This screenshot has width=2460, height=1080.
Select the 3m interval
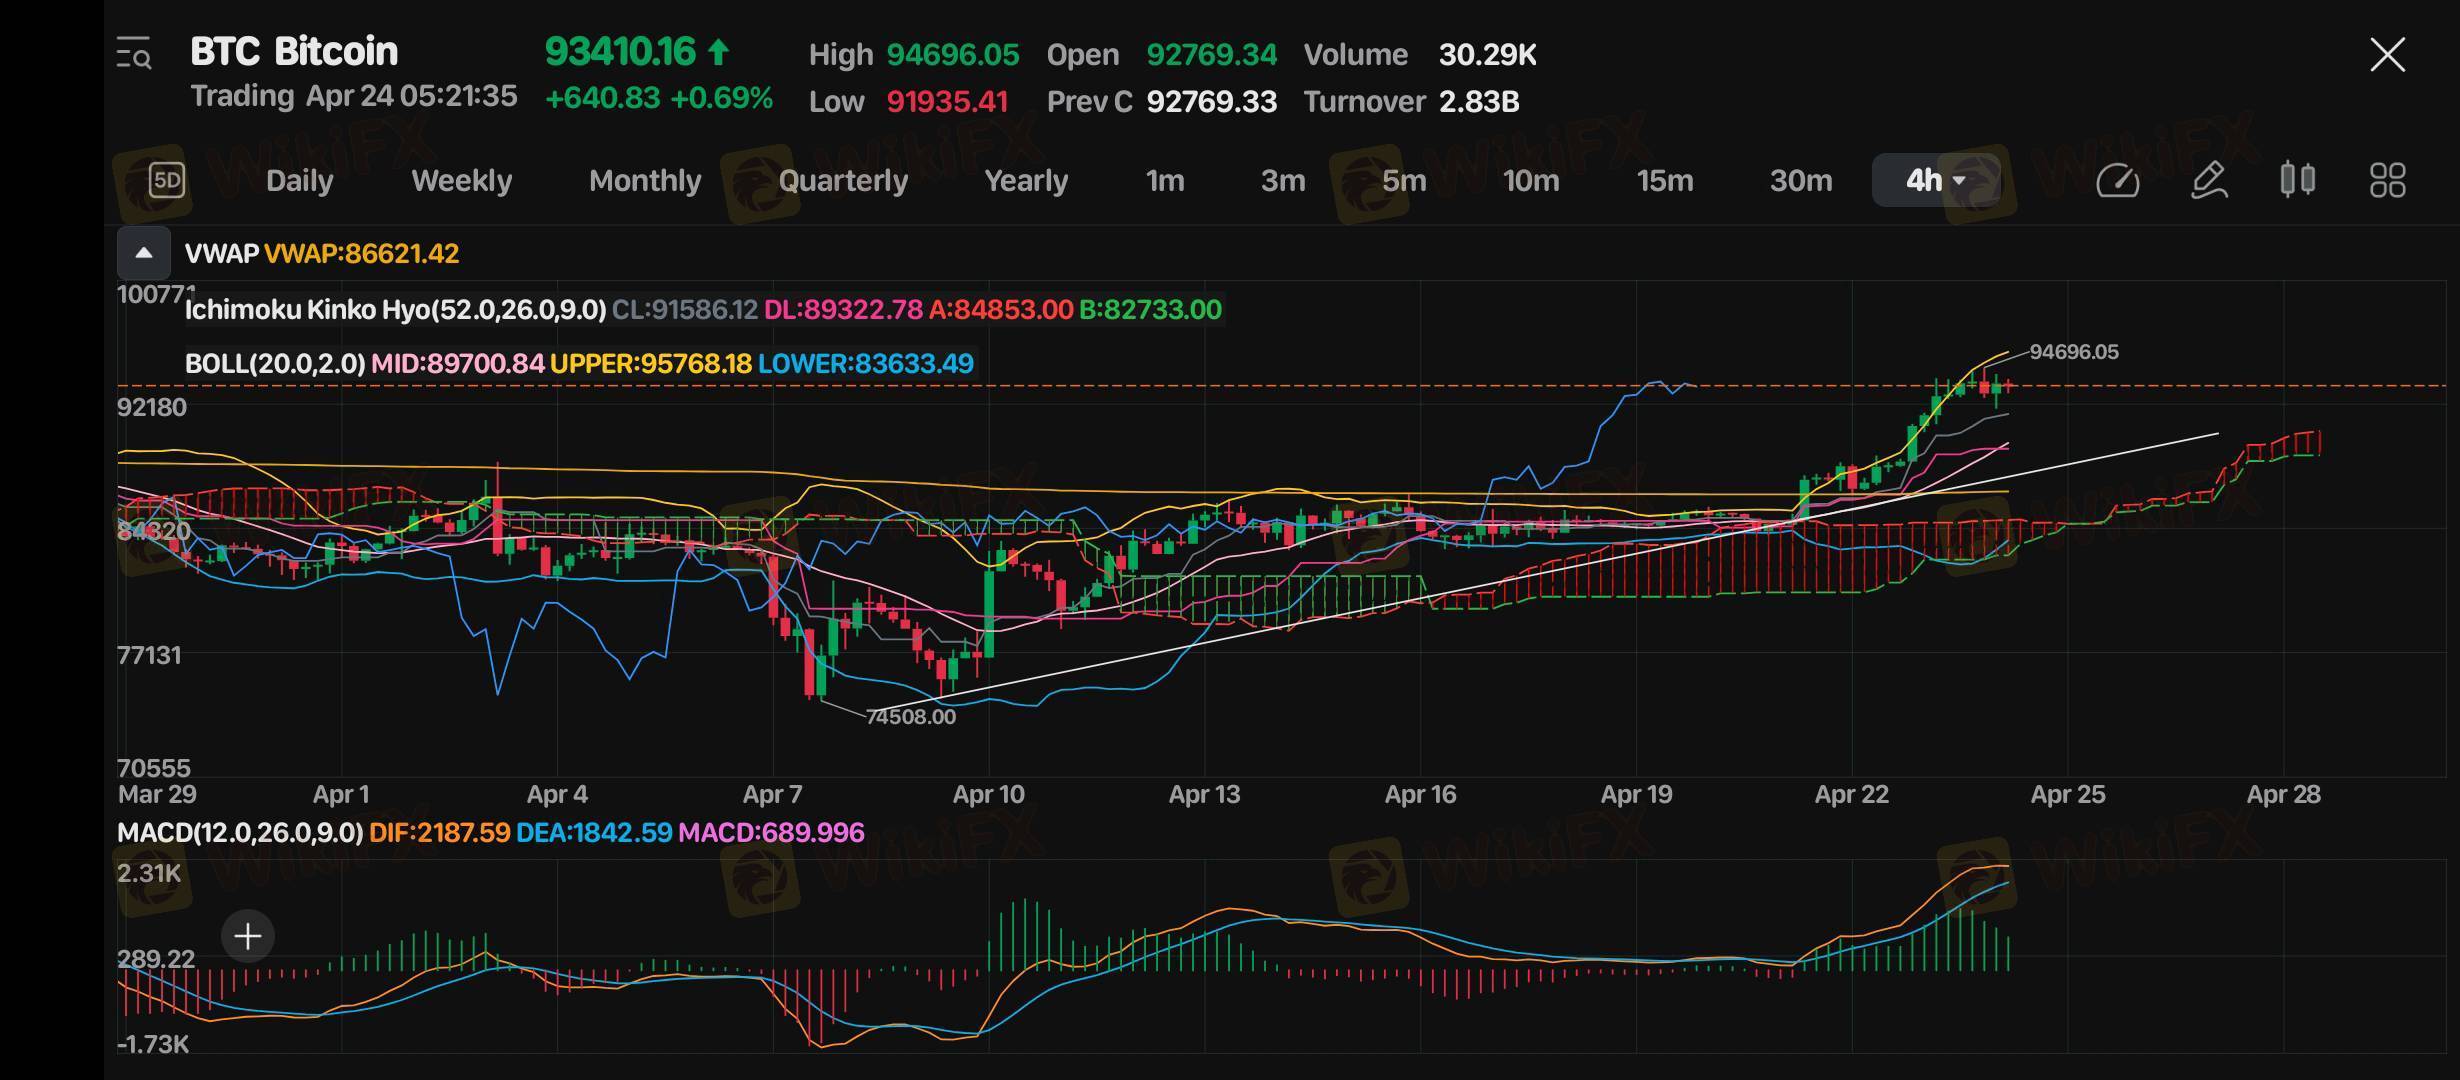coord(1283,181)
